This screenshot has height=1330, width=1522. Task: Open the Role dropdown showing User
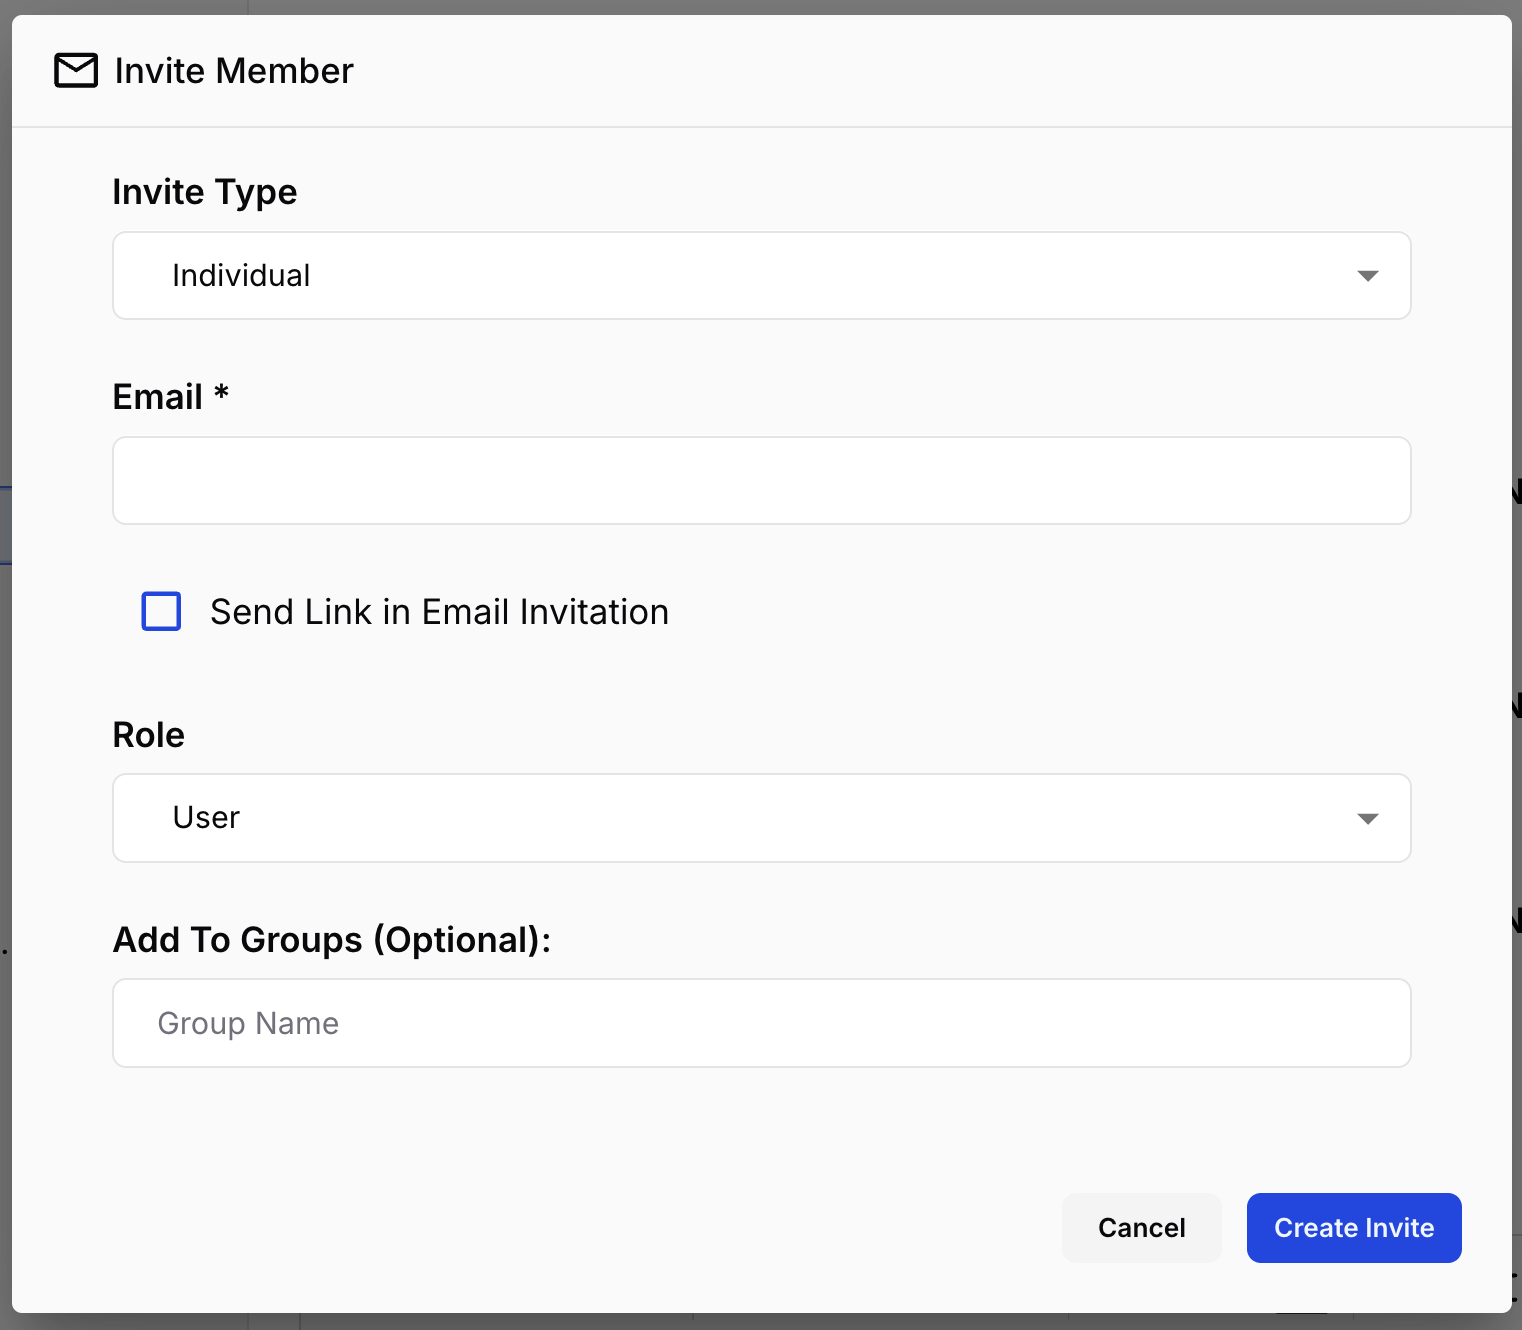[x=761, y=818]
